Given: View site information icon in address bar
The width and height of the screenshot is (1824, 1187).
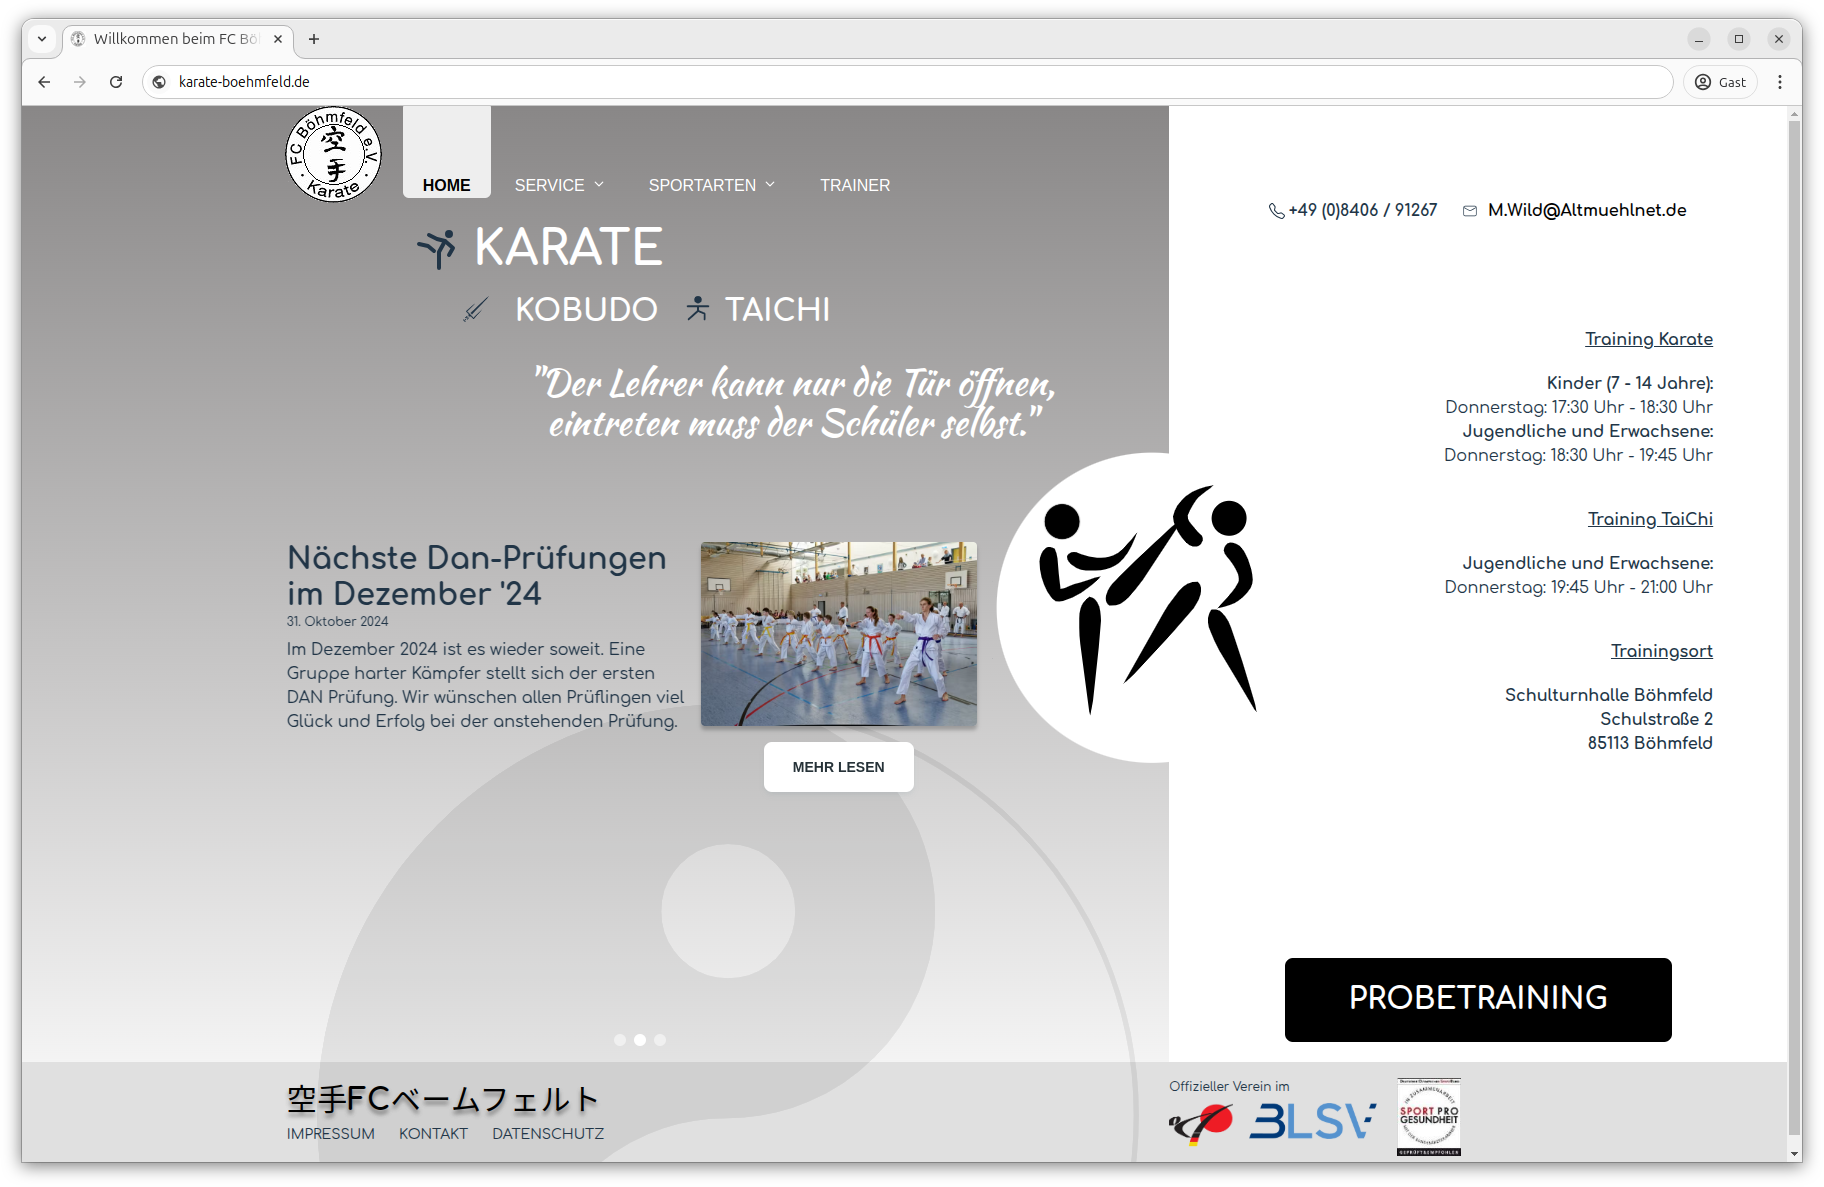Looking at the screenshot, I should (x=160, y=82).
